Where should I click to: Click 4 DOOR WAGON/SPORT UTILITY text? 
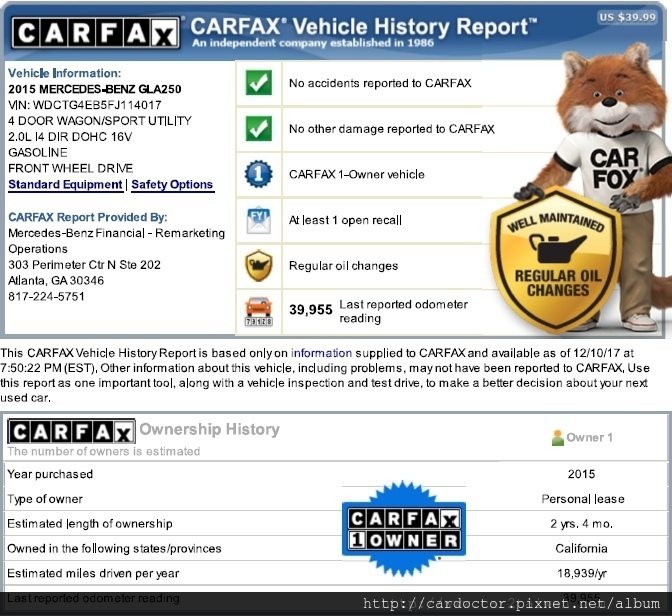[x=100, y=121]
